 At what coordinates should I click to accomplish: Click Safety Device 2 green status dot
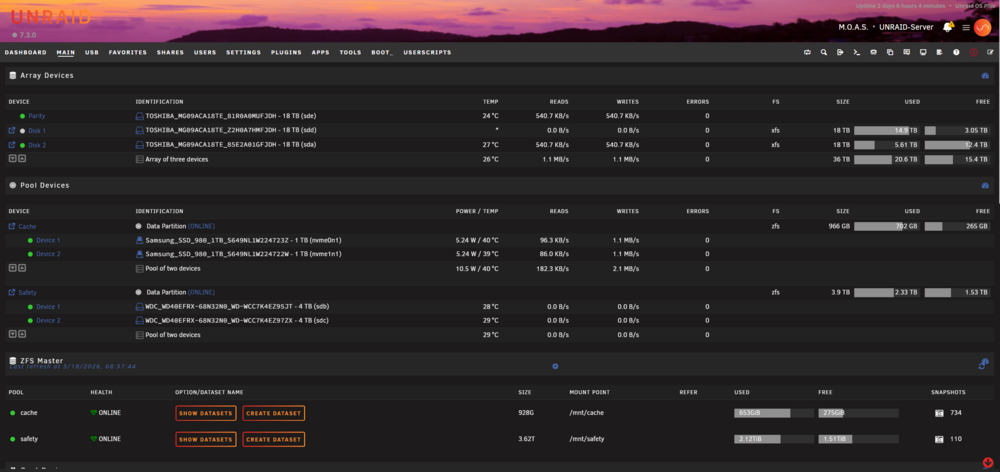click(x=29, y=320)
